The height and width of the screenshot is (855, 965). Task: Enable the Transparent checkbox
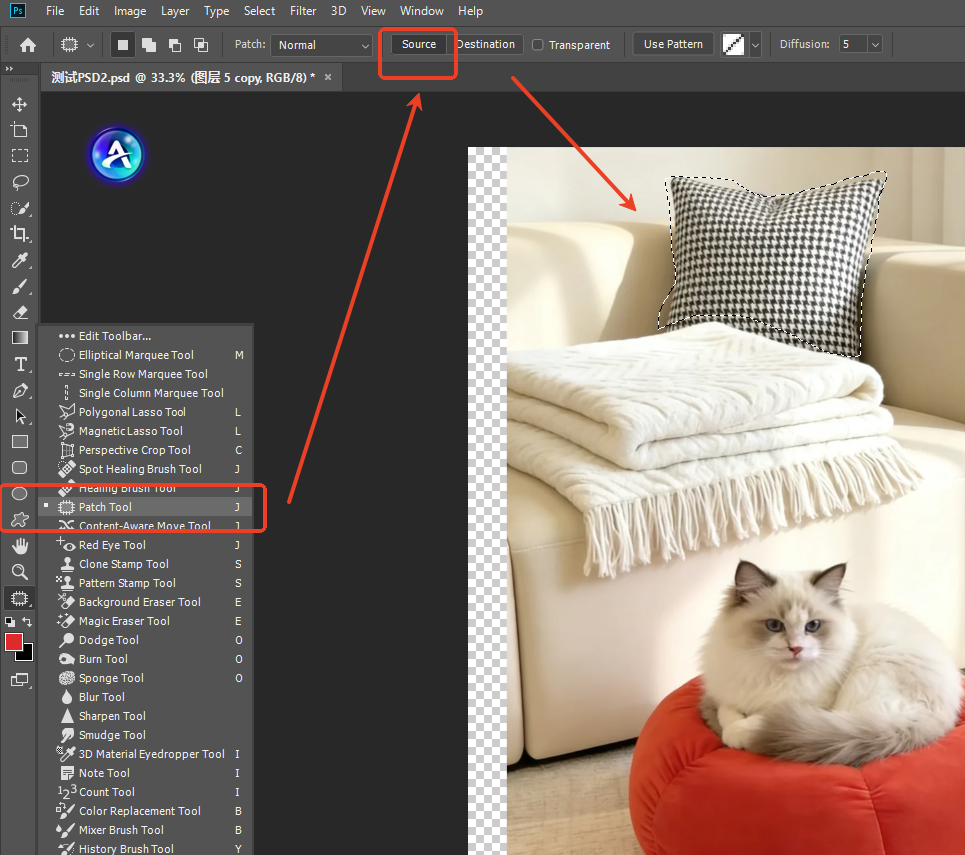pyautogui.click(x=537, y=44)
